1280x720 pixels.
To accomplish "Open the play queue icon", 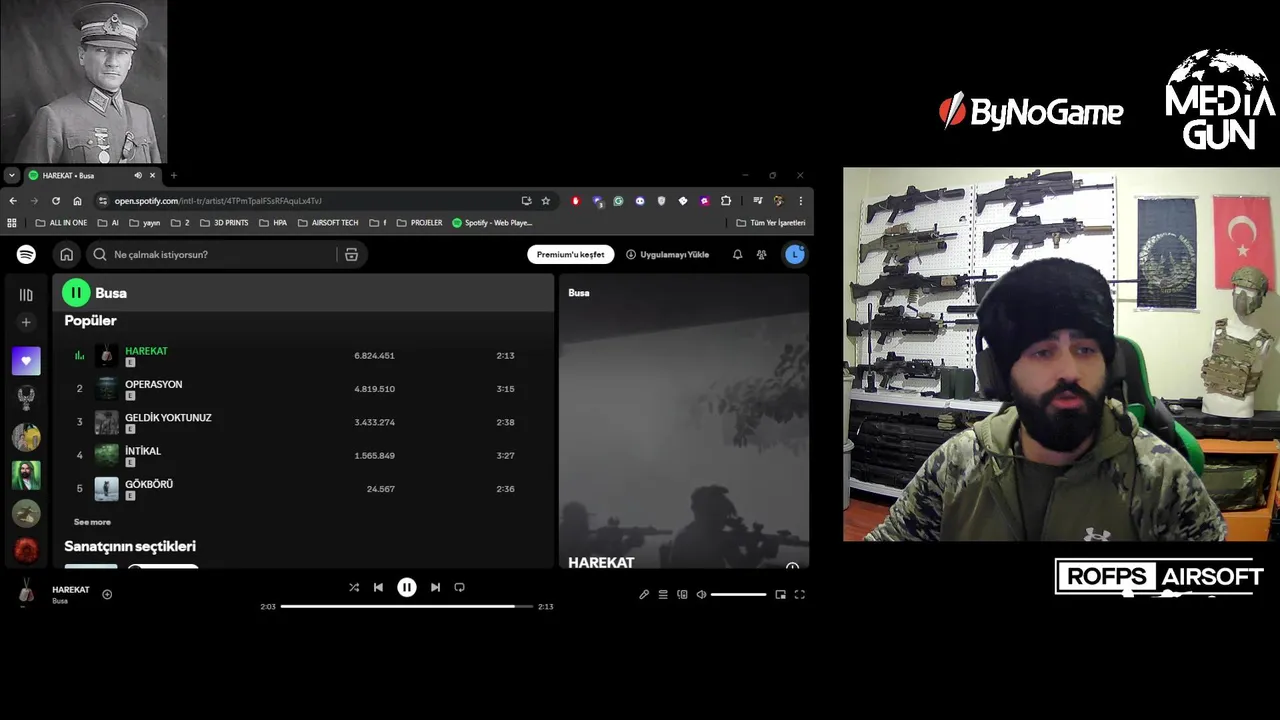I will pos(663,594).
